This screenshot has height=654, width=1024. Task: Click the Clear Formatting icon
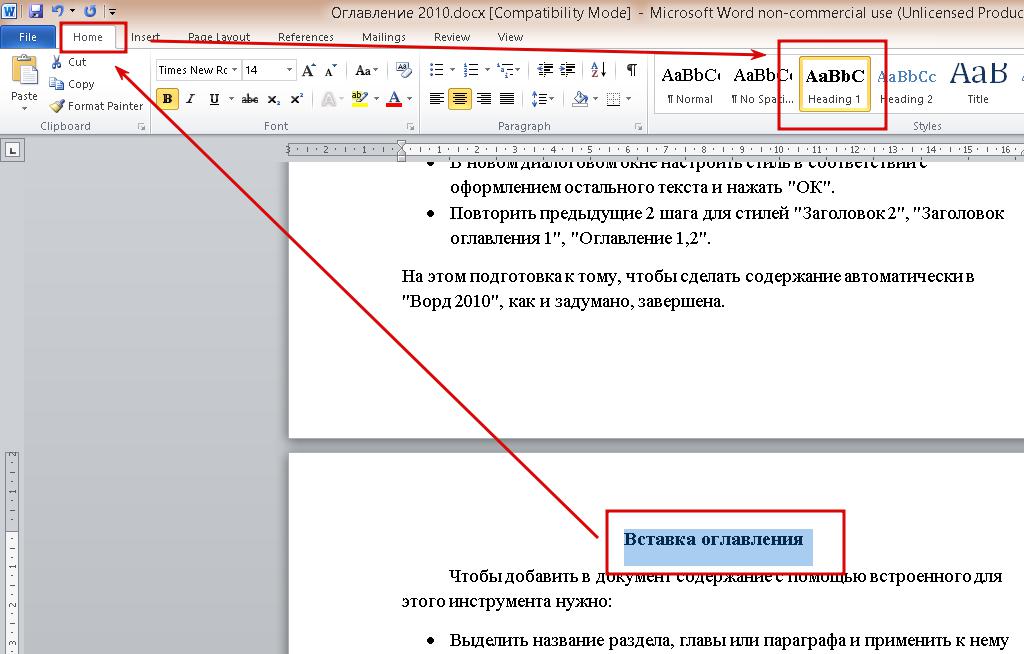(403, 70)
